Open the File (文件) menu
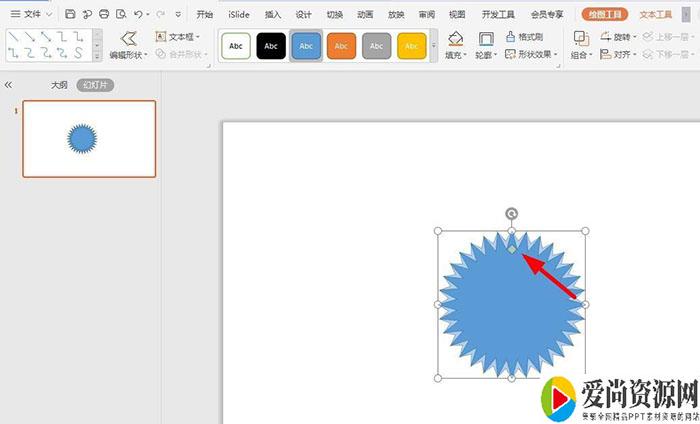 [x=32, y=15]
